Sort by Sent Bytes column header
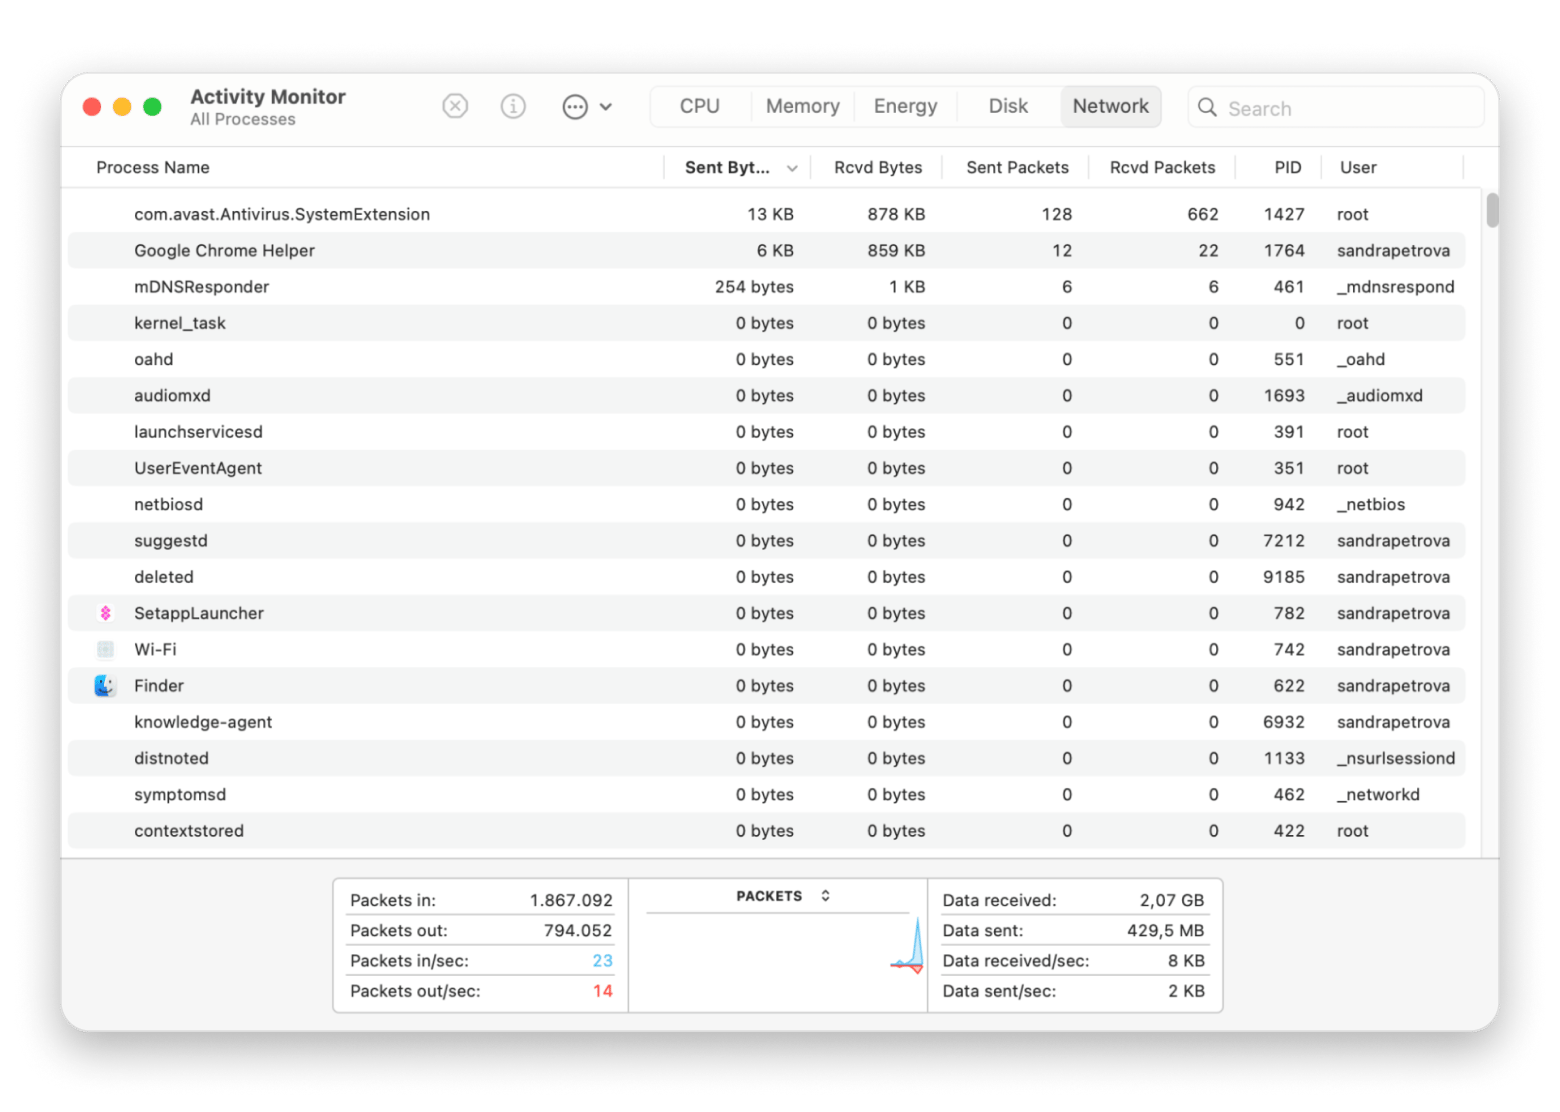The image size is (1560, 1112). (x=727, y=167)
